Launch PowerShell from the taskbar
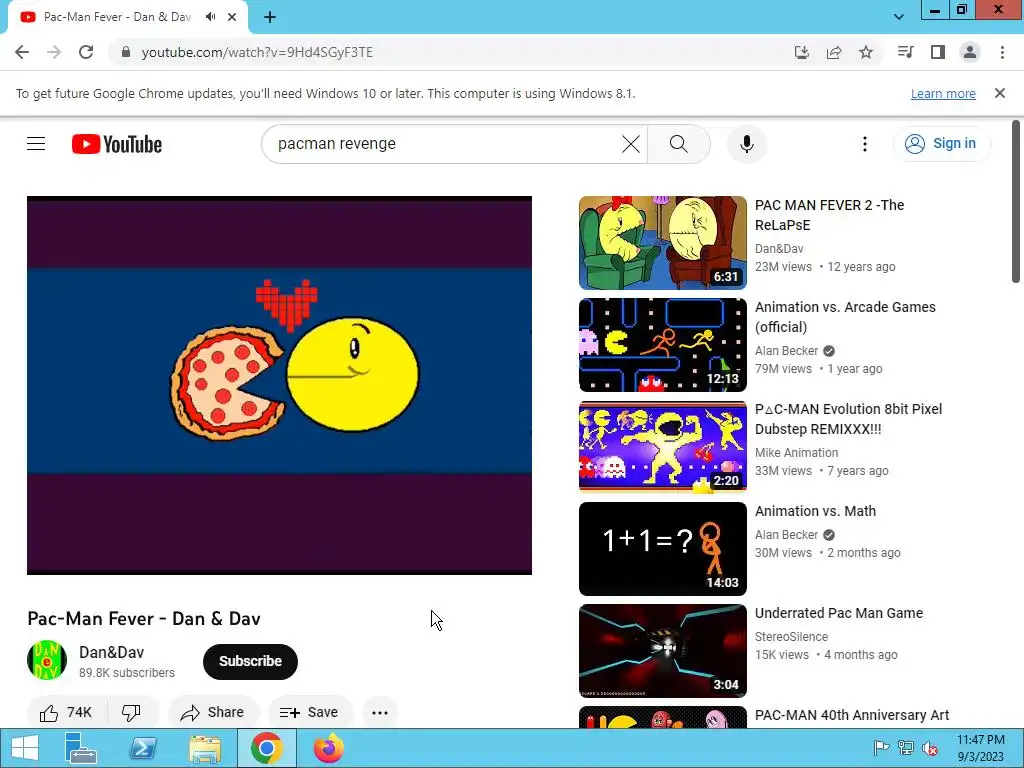 (143, 748)
